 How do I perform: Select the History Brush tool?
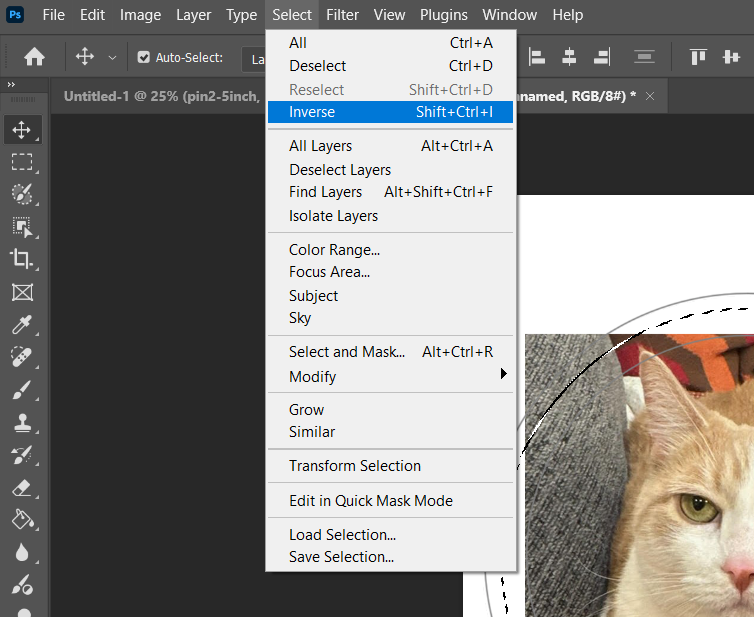[x=22, y=455]
